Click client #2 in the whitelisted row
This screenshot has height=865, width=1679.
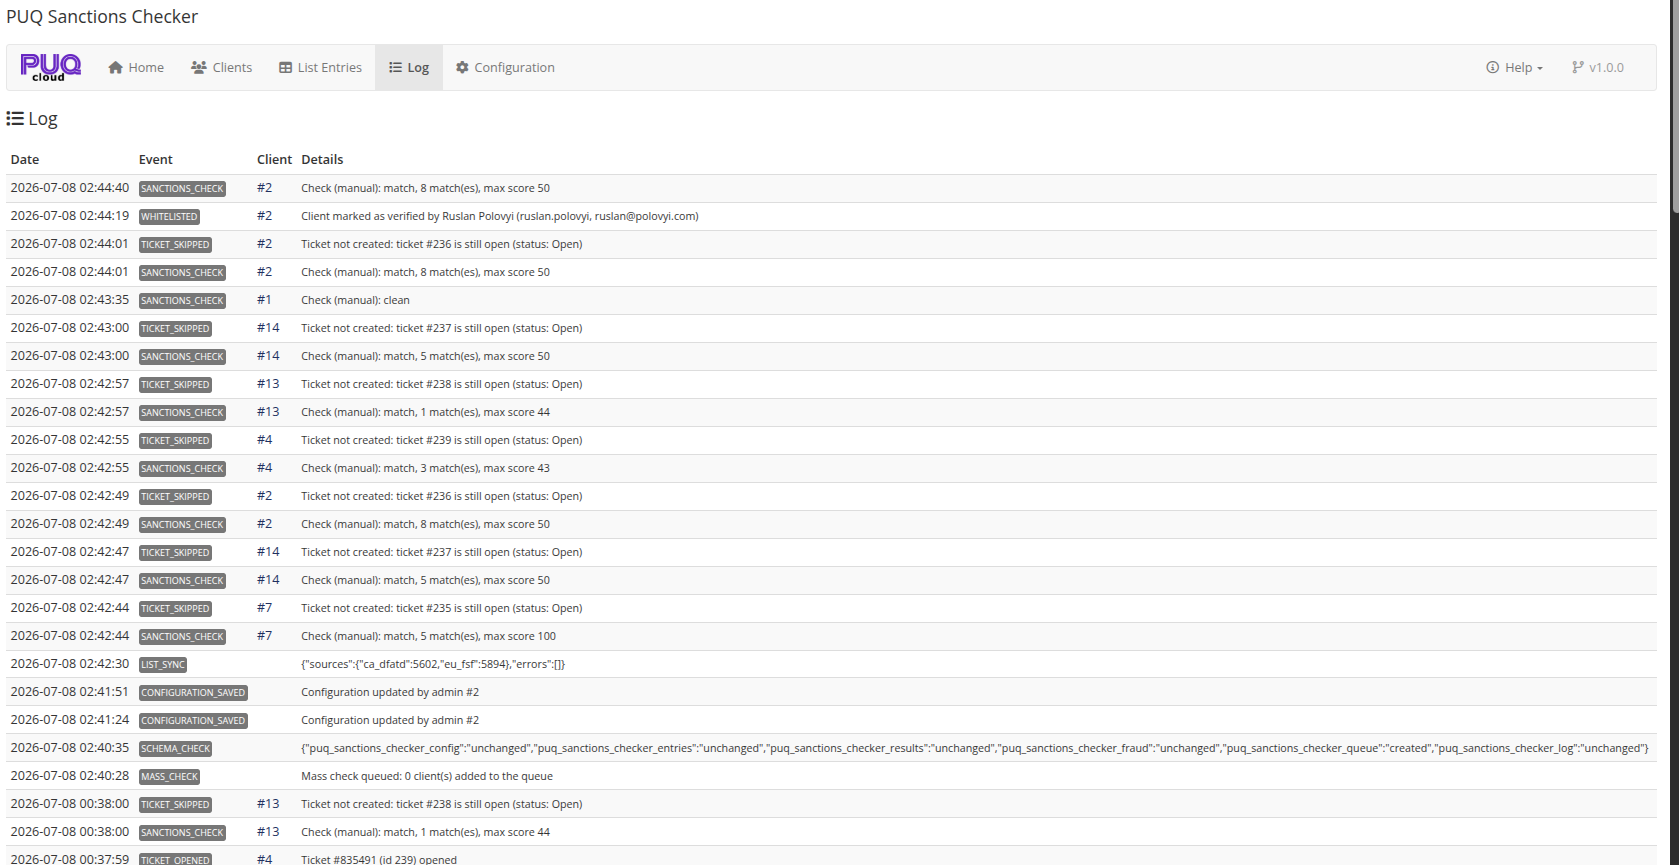[x=264, y=216]
